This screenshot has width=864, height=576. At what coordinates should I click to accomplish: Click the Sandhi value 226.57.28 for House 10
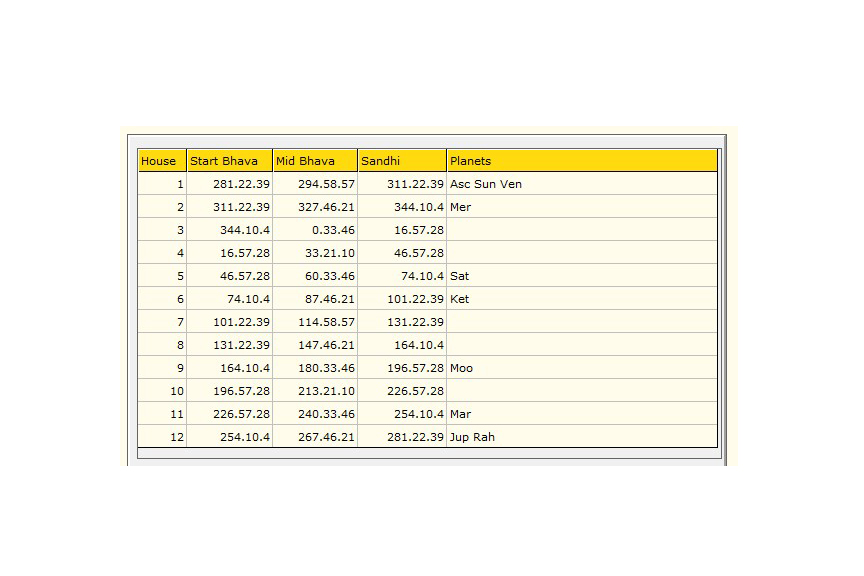(415, 390)
